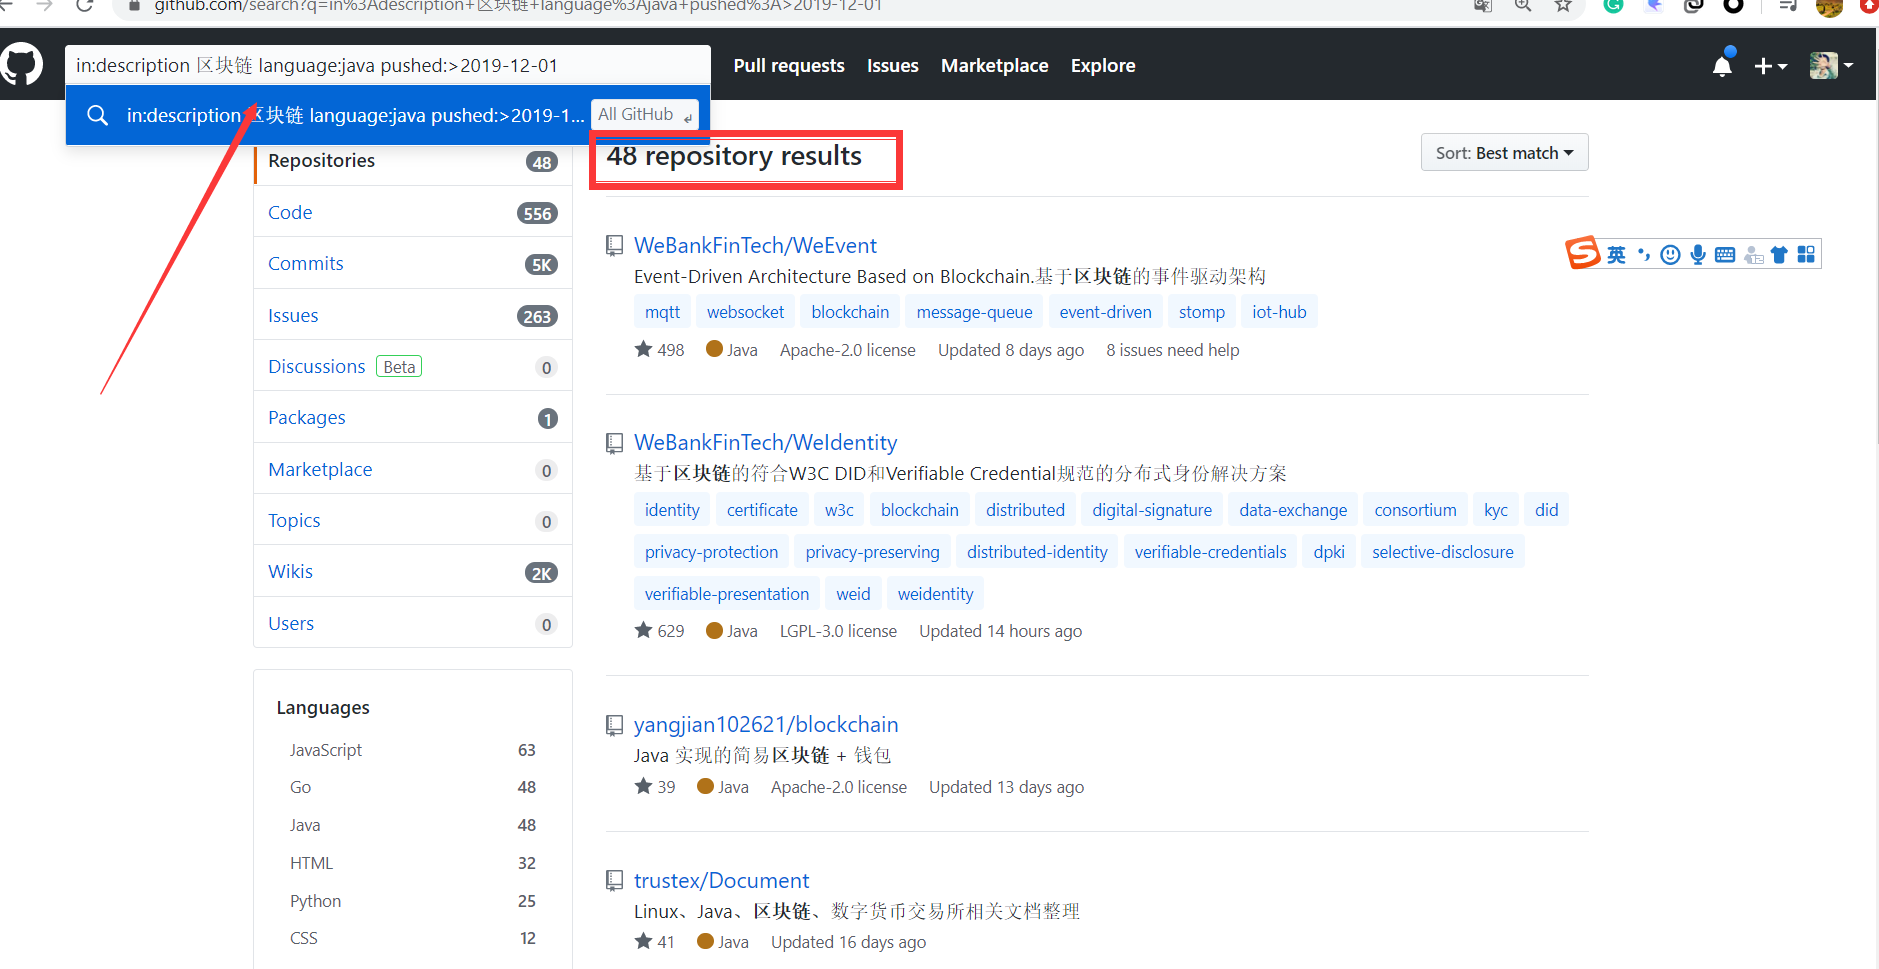Filter by Python language
Viewport: 1879px width, 969px height.
click(412, 901)
